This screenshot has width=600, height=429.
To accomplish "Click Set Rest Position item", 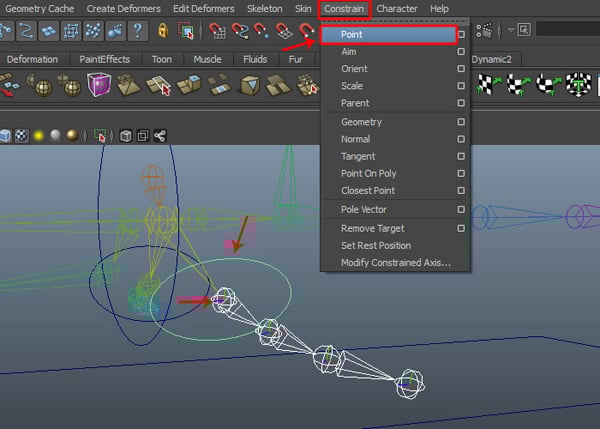I will point(376,245).
